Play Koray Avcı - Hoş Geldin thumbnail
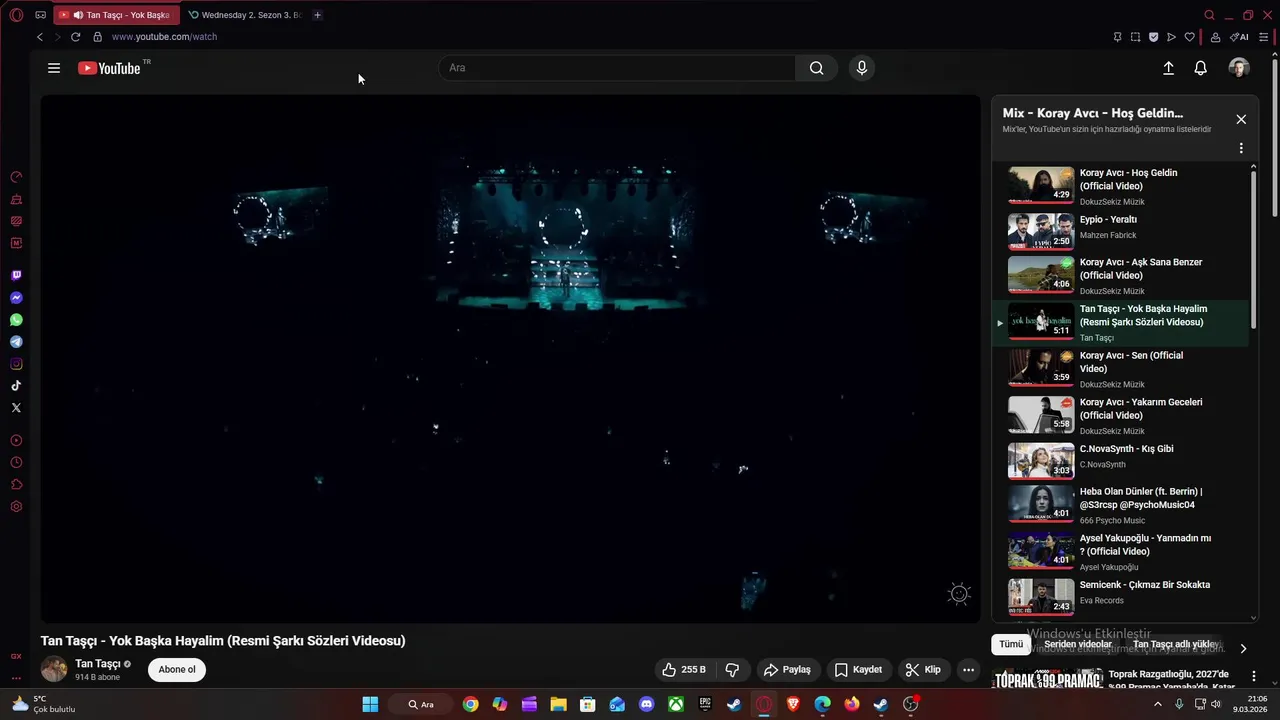1280x720 pixels. coord(1041,185)
